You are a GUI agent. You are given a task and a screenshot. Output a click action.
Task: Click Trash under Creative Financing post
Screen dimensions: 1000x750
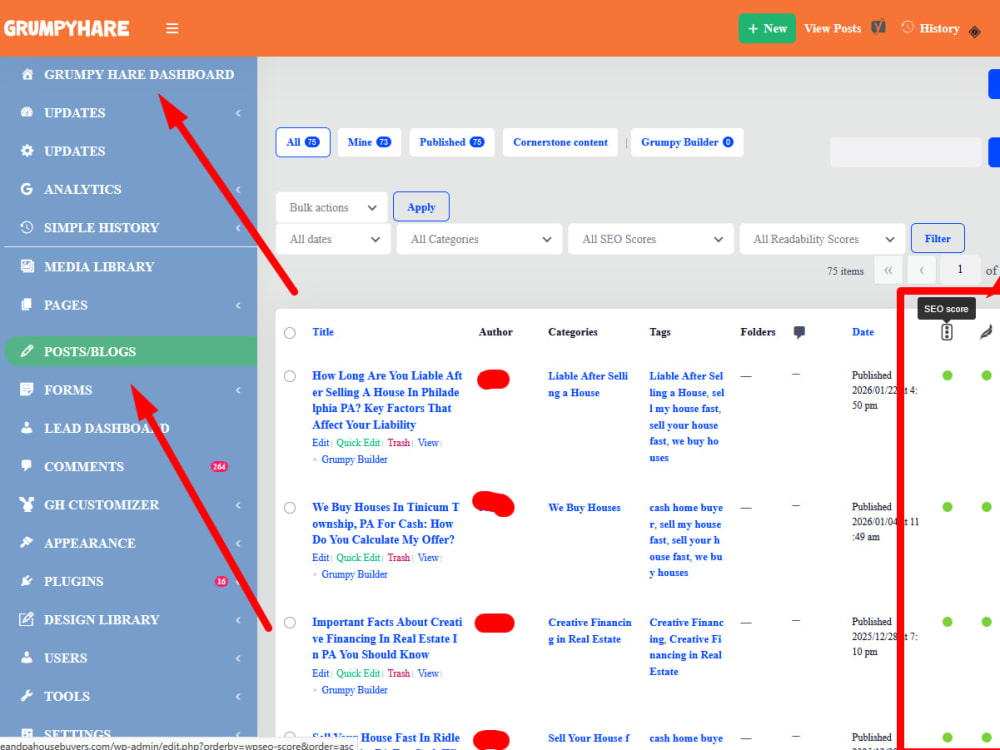(399, 673)
